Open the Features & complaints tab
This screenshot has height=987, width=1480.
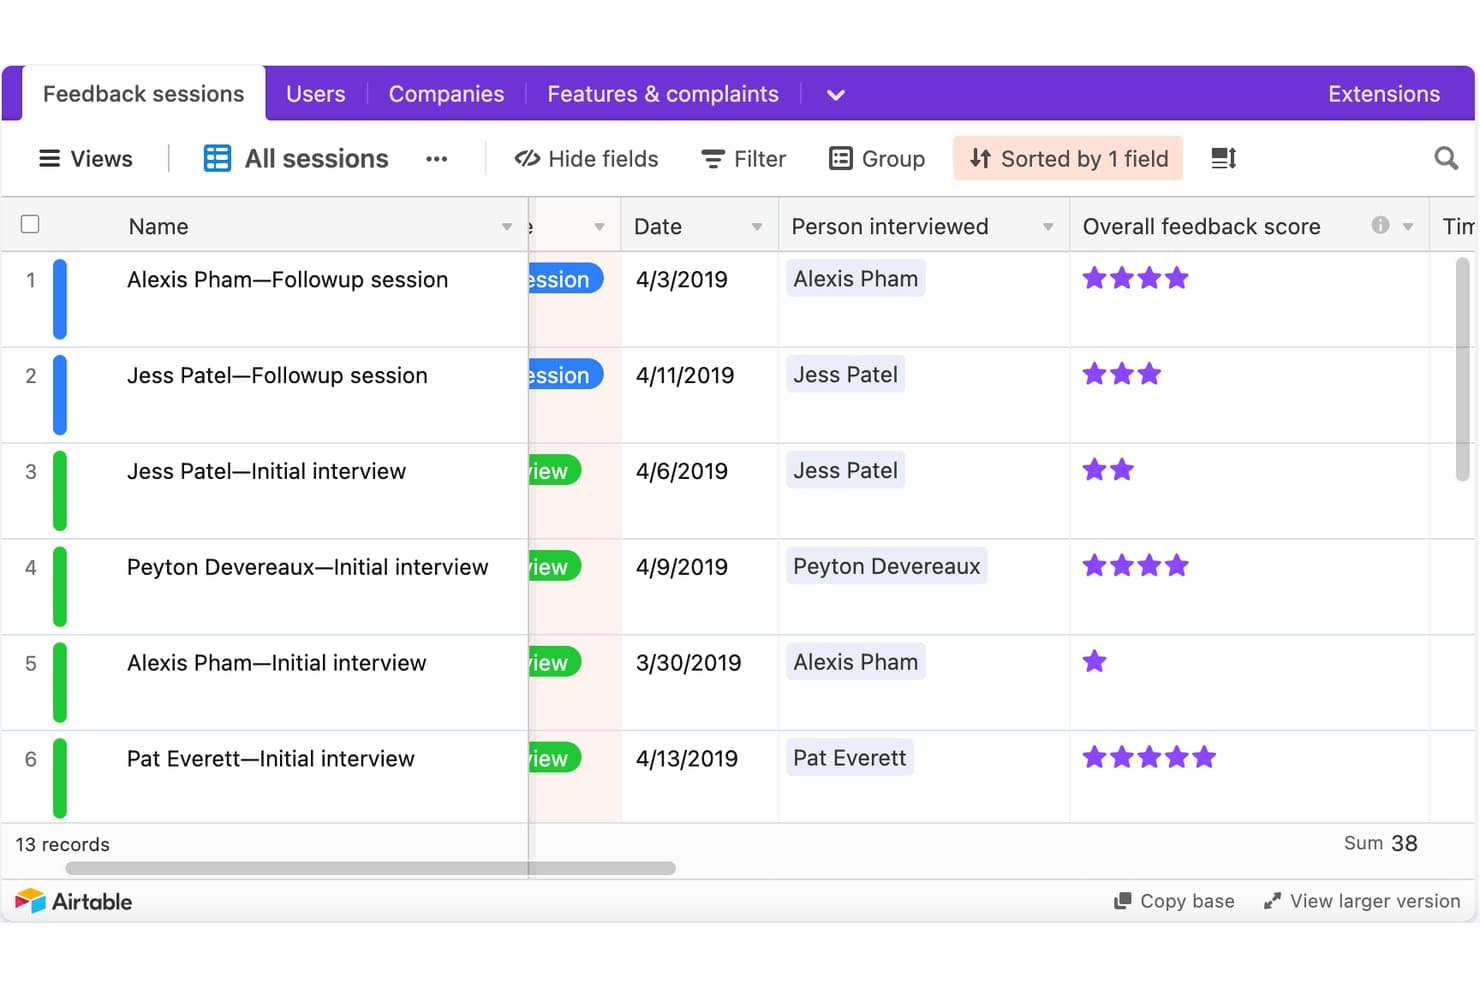[x=663, y=94]
